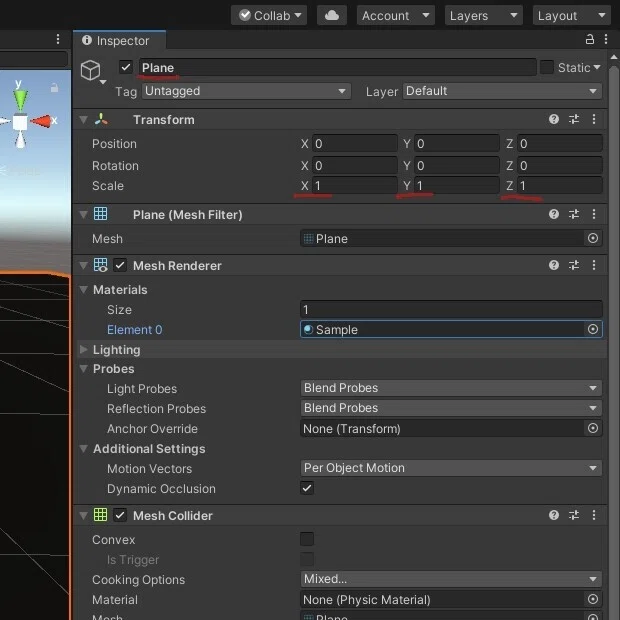Collapse the Mesh Collider component
The image size is (620, 620).
click(83, 516)
